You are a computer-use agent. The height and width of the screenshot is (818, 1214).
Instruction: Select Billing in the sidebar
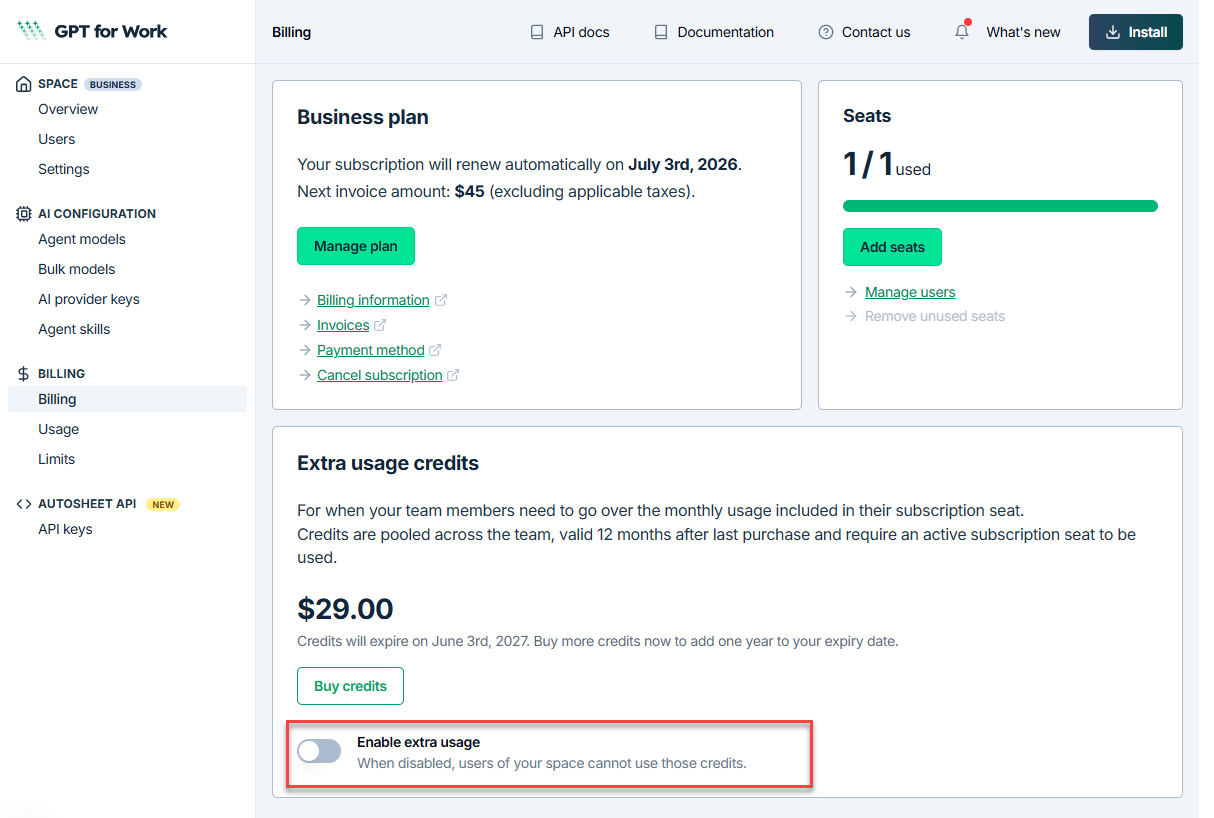127,399
